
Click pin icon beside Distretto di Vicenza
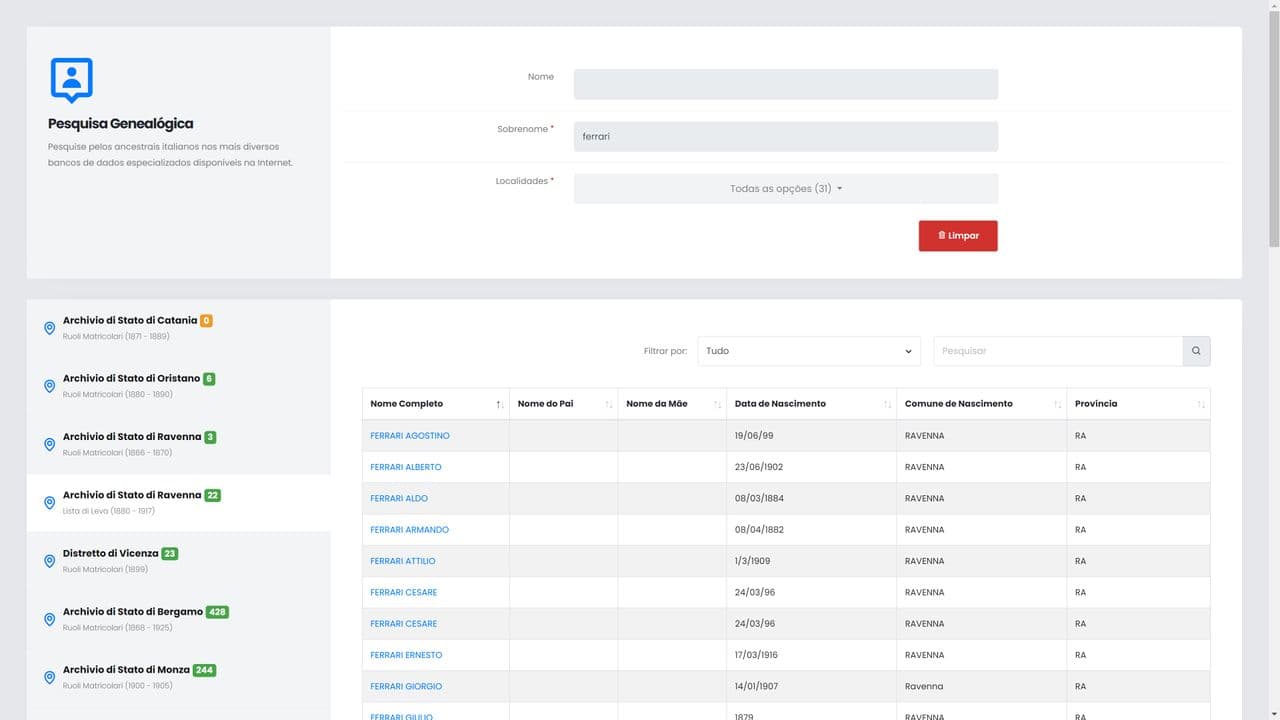pyautogui.click(x=49, y=561)
